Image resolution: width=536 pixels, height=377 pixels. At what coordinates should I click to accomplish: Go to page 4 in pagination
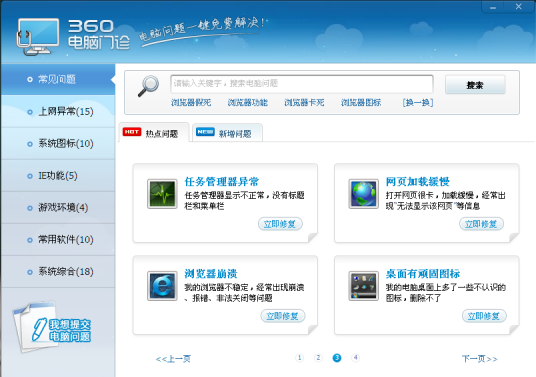pyautogui.click(x=356, y=358)
